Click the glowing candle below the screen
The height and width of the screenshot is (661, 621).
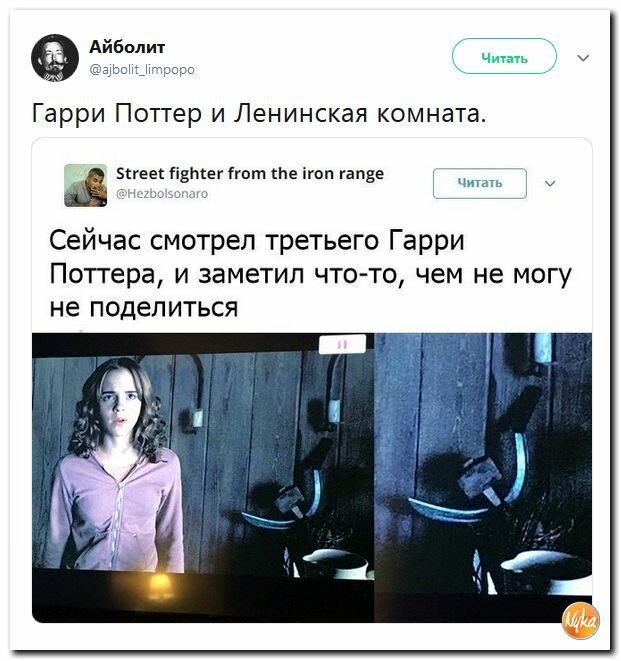pyautogui.click(x=160, y=585)
